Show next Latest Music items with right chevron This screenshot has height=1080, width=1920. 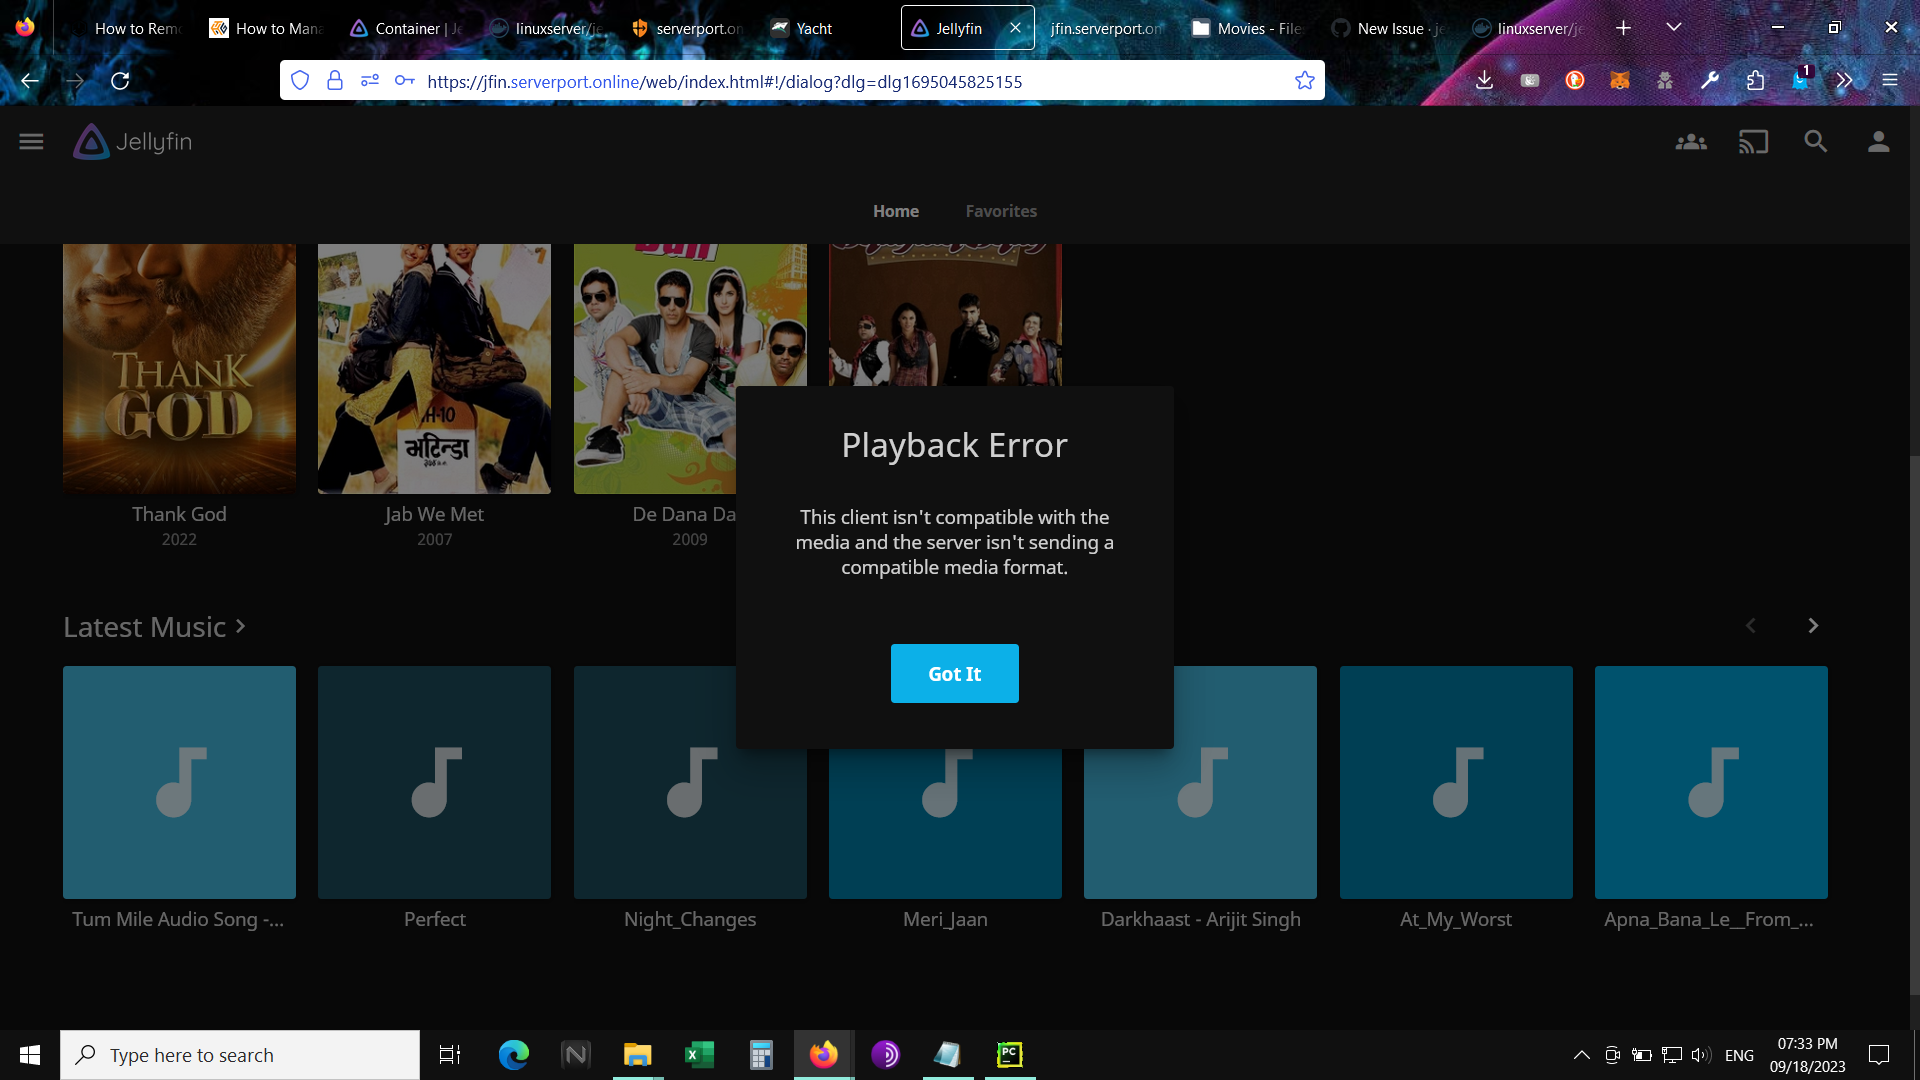click(1813, 625)
